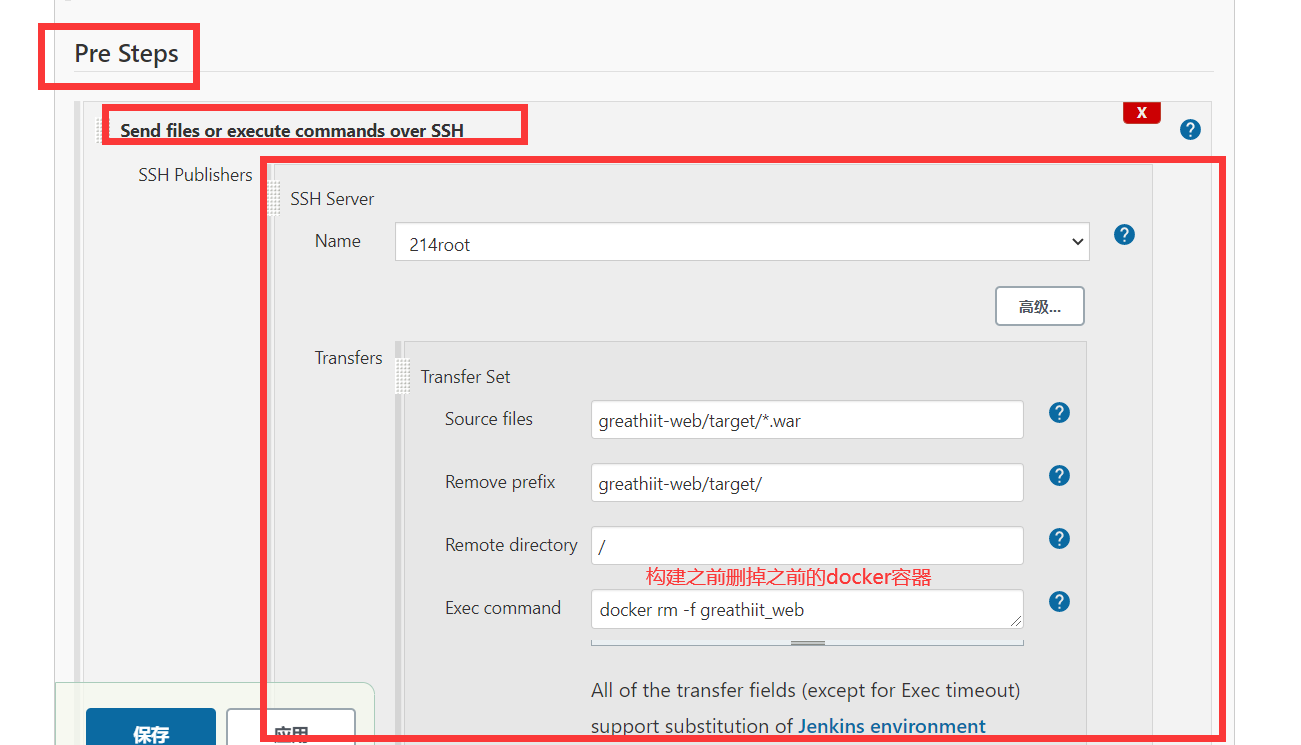Focus the Remote directory input field
1301x745 pixels.
pos(807,546)
